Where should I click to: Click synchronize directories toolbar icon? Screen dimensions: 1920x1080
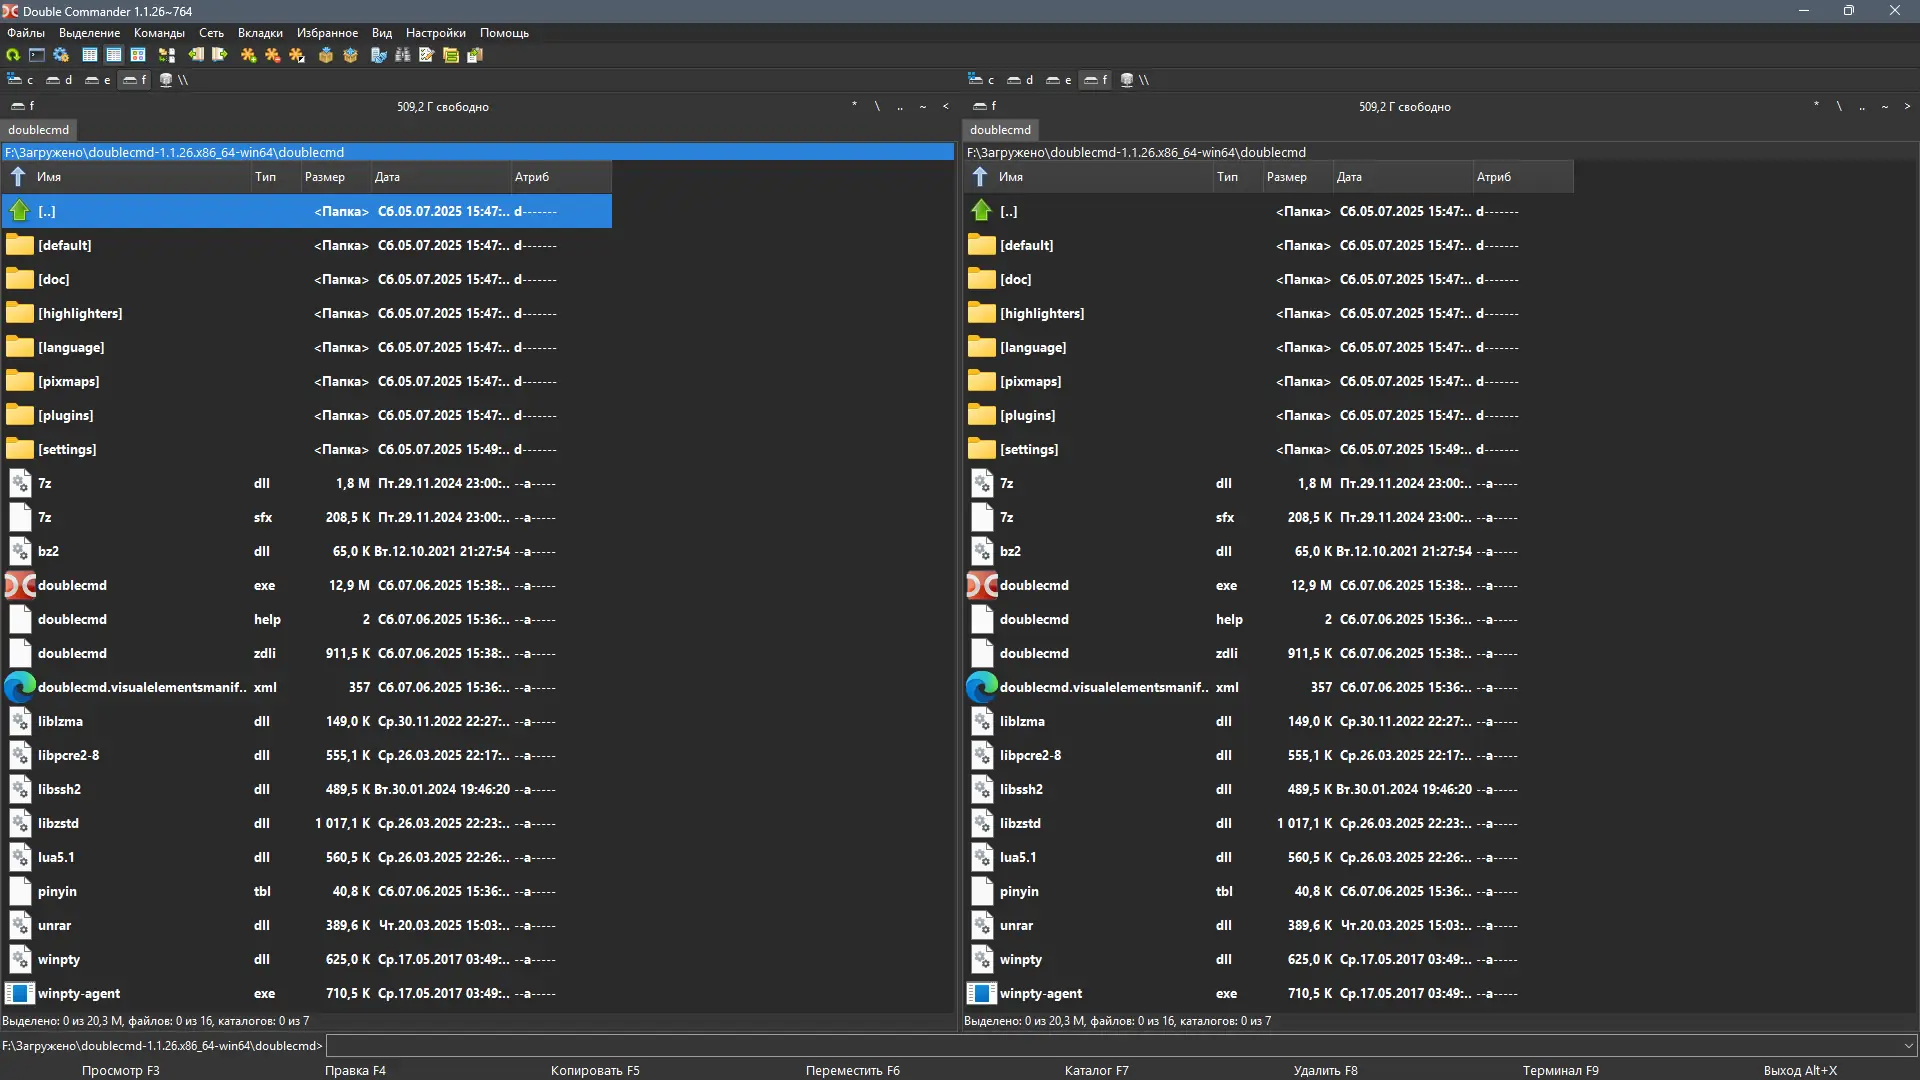(x=451, y=55)
